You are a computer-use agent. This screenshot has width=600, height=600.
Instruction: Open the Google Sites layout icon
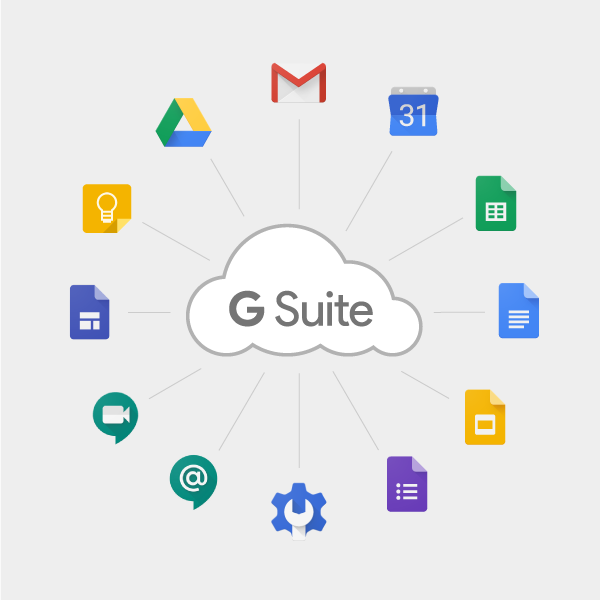(x=90, y=312)
